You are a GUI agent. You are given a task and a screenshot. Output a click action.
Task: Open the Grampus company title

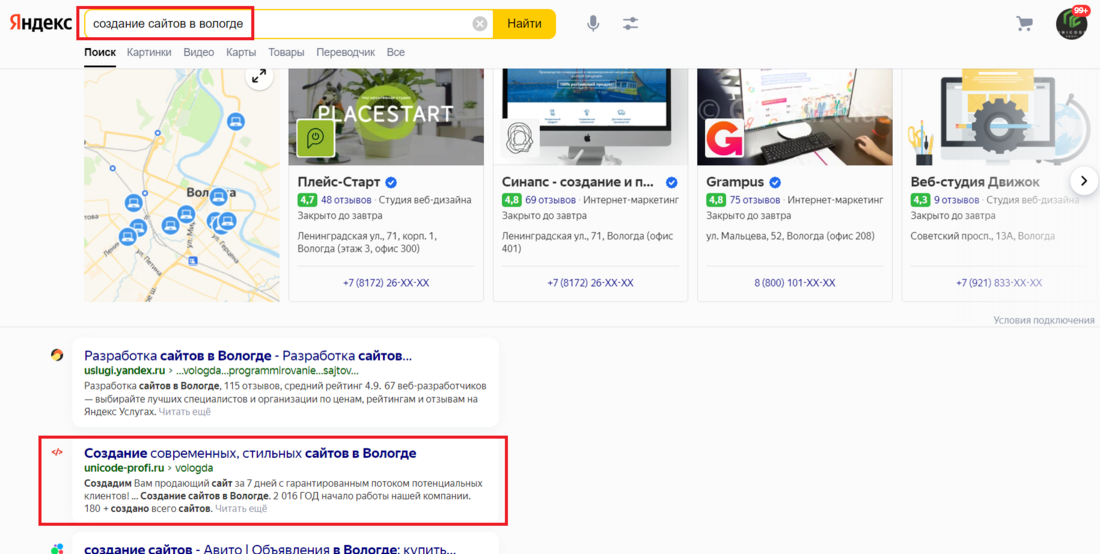[x=735, y=182]
